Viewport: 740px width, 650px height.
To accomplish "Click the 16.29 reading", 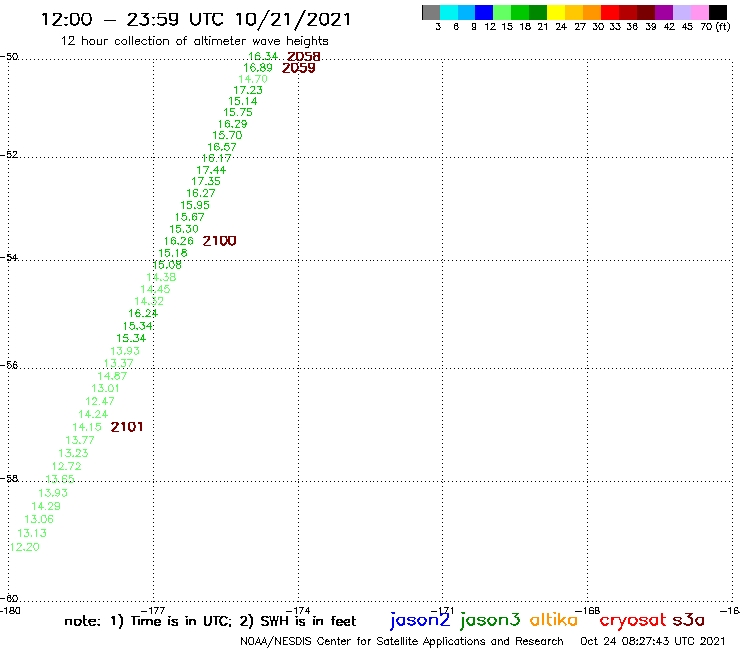I will click(232, 124).
